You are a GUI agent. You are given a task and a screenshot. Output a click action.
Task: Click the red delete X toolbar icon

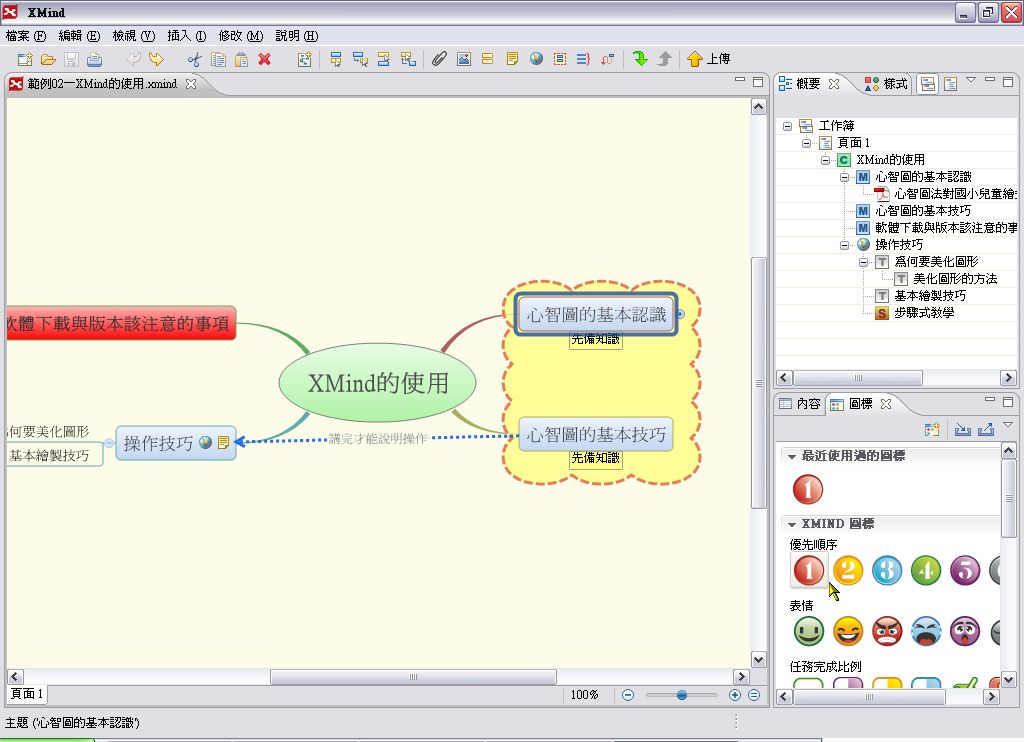coord(265,59)
